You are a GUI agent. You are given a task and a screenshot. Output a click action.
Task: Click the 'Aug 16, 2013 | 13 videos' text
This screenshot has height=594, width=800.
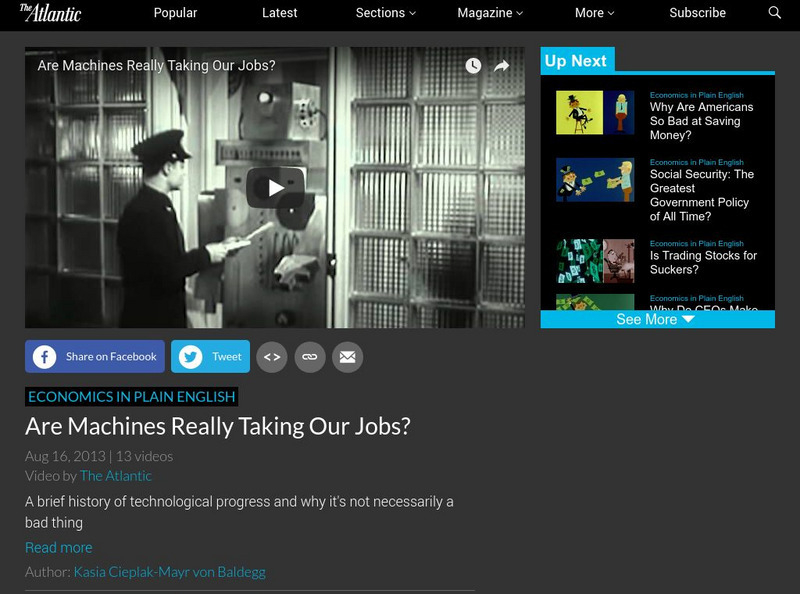[99, 456]
